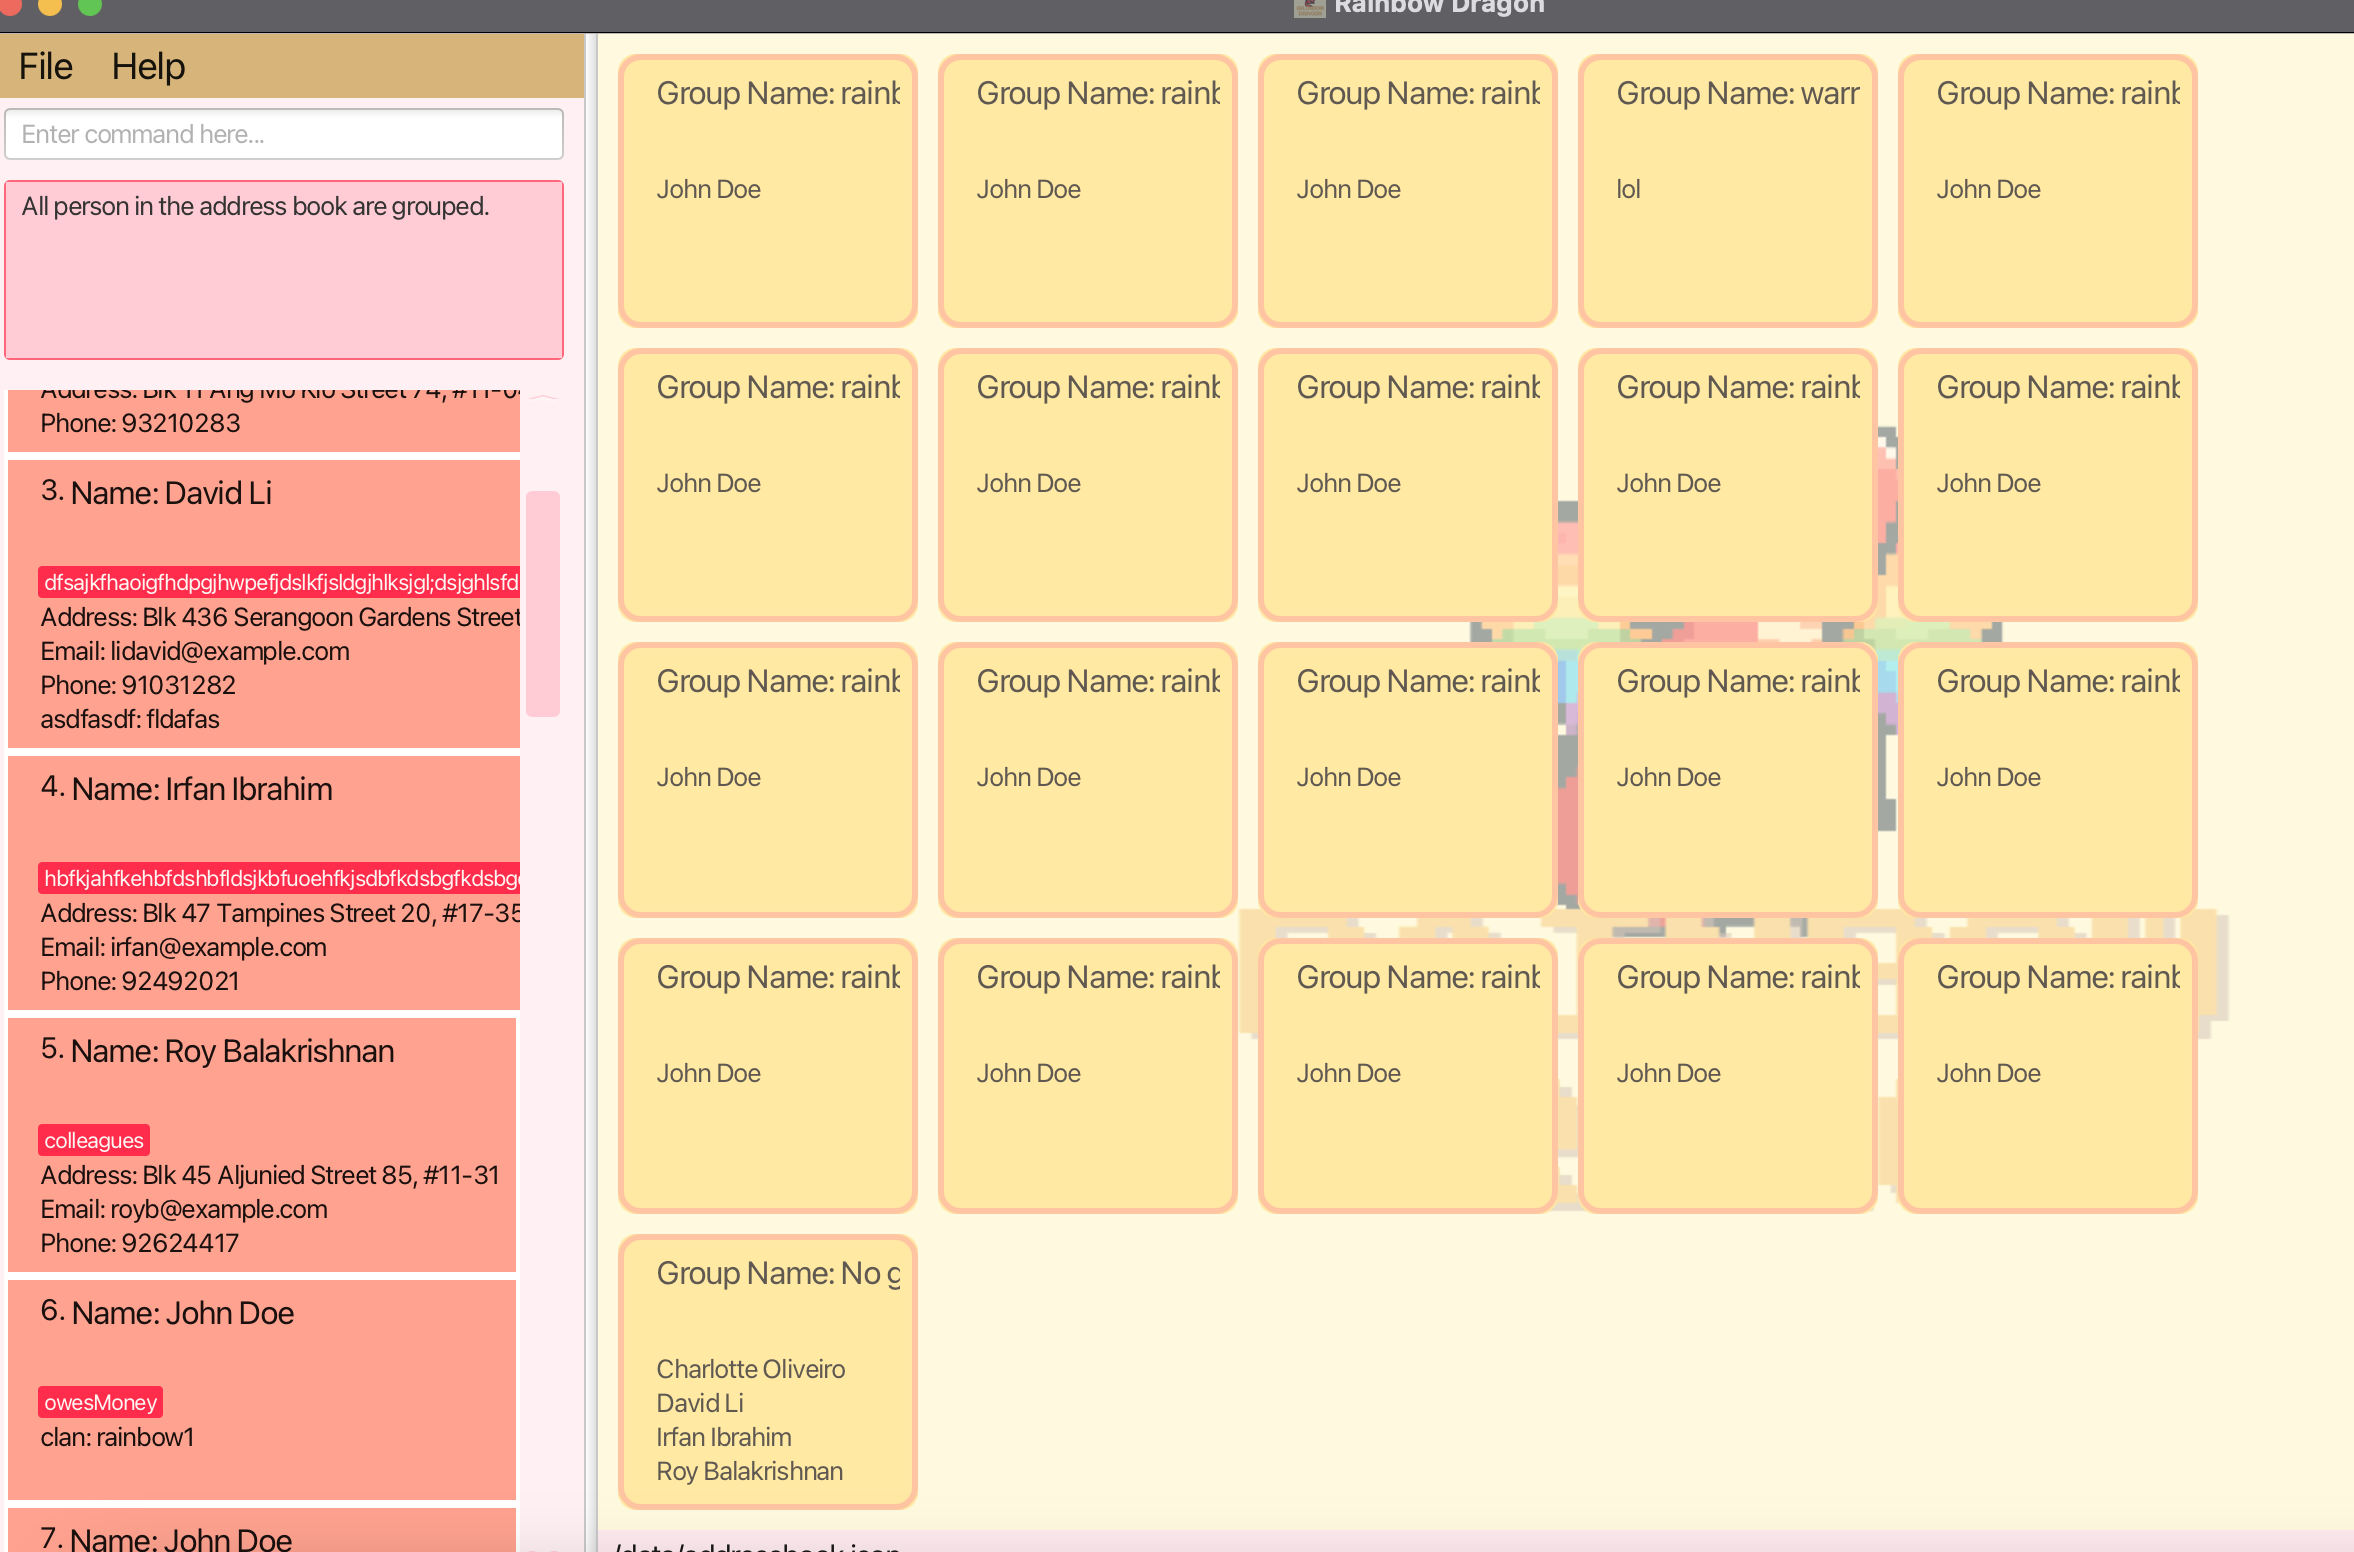Screen dimensions: 2354x1552
Task: Select the Roy Balakrishnan person card
Action: tap(263, 1144)
